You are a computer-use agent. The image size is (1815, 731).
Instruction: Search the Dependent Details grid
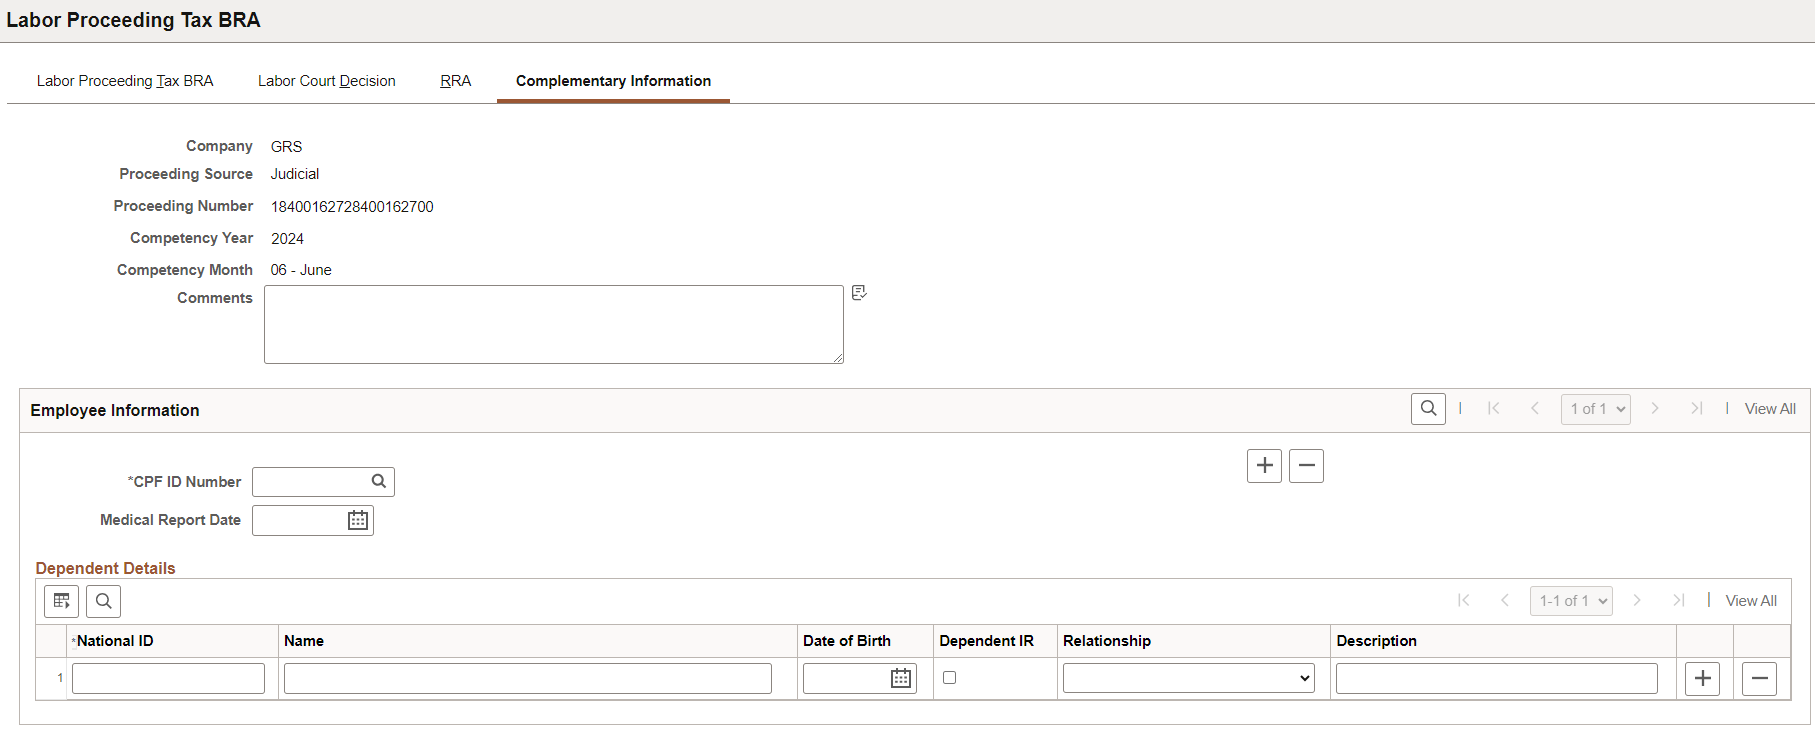104,601
